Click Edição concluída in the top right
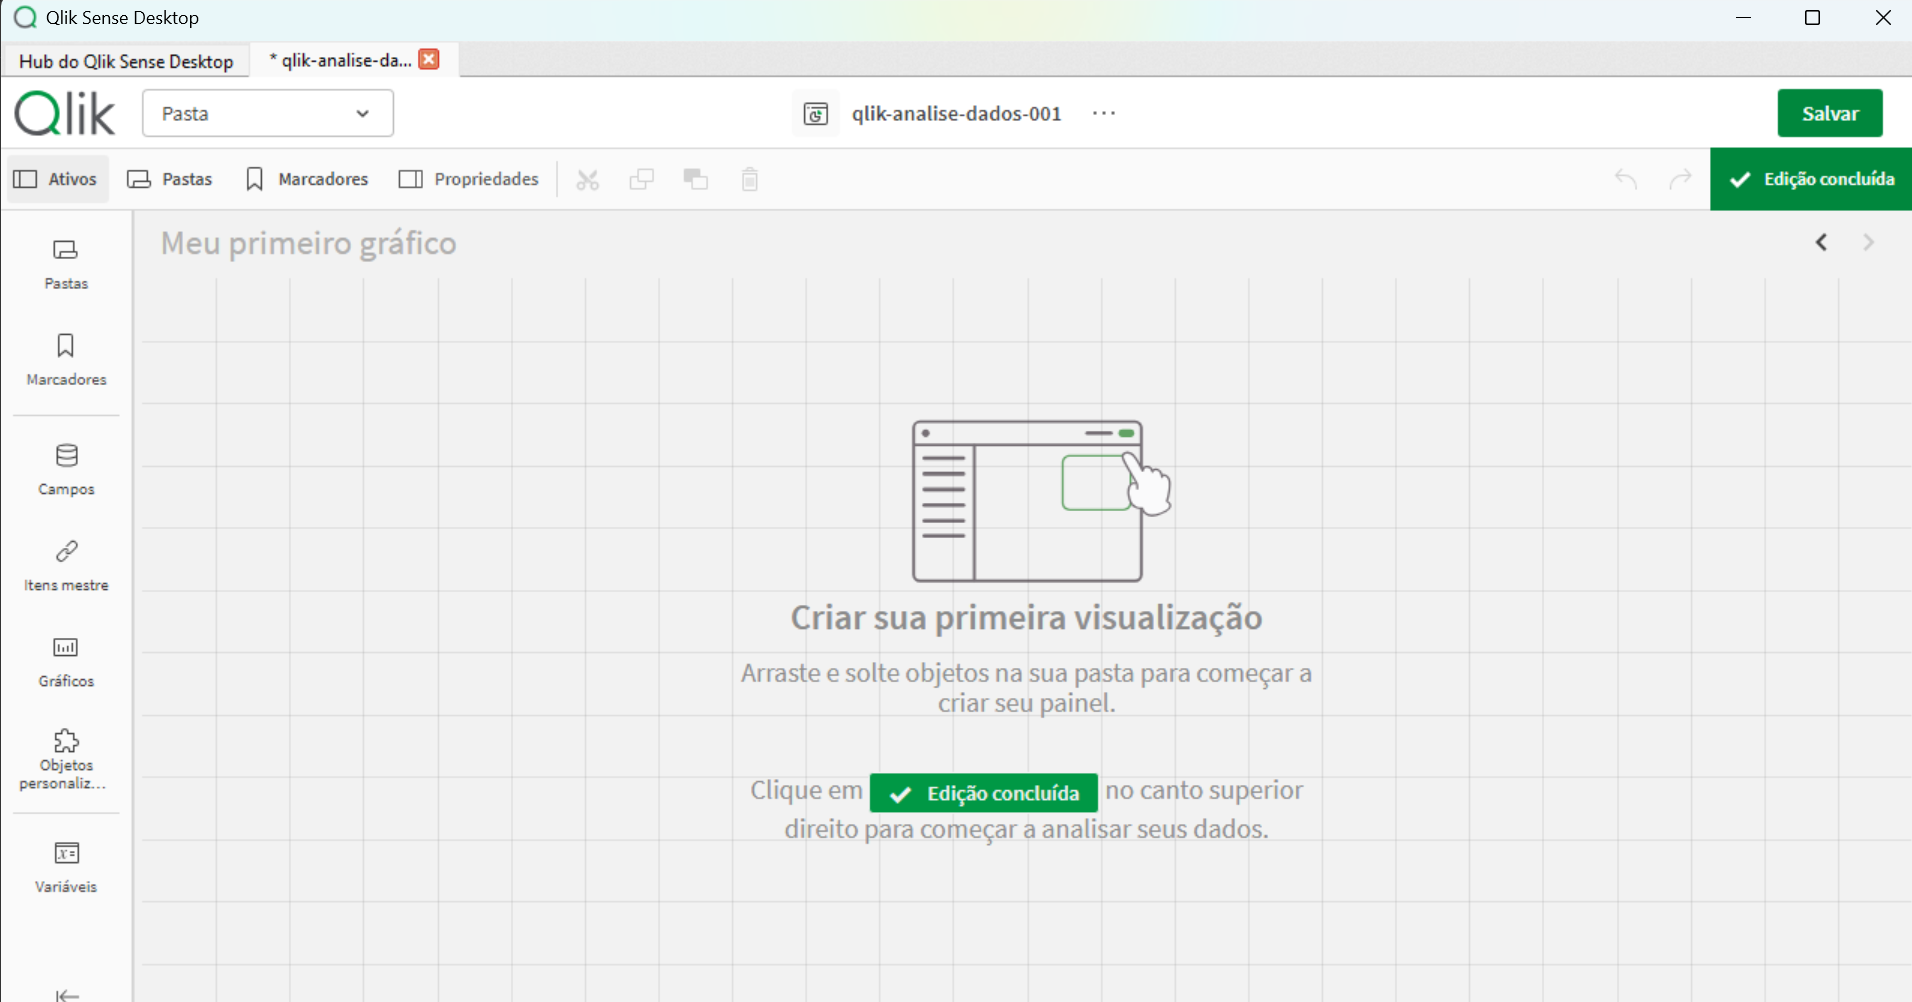The height and width of the screenshot is (1002, 1912). 1811,179
